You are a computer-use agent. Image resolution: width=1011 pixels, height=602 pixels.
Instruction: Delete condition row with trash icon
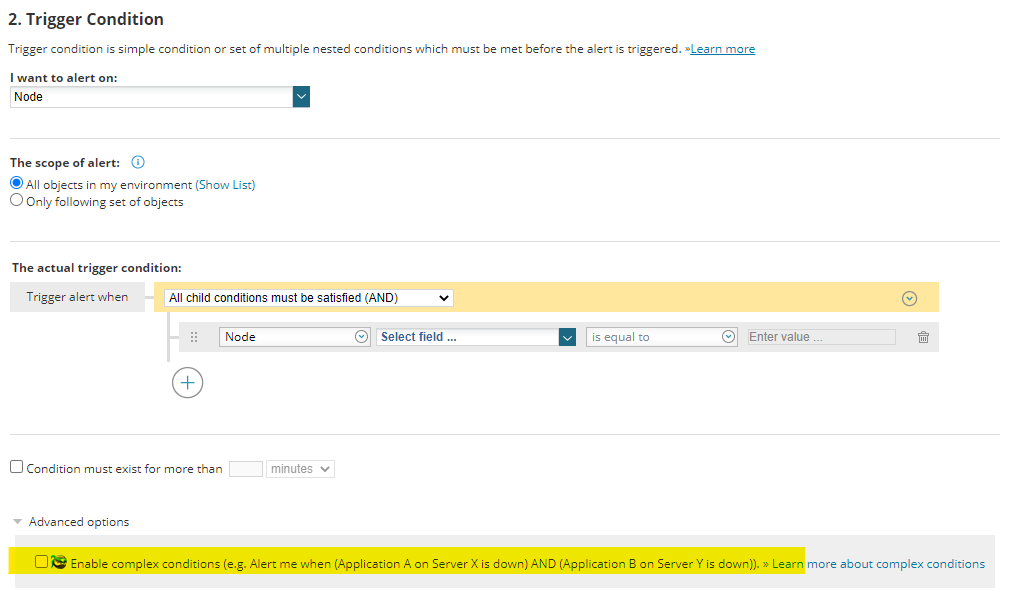click(923, 337)
